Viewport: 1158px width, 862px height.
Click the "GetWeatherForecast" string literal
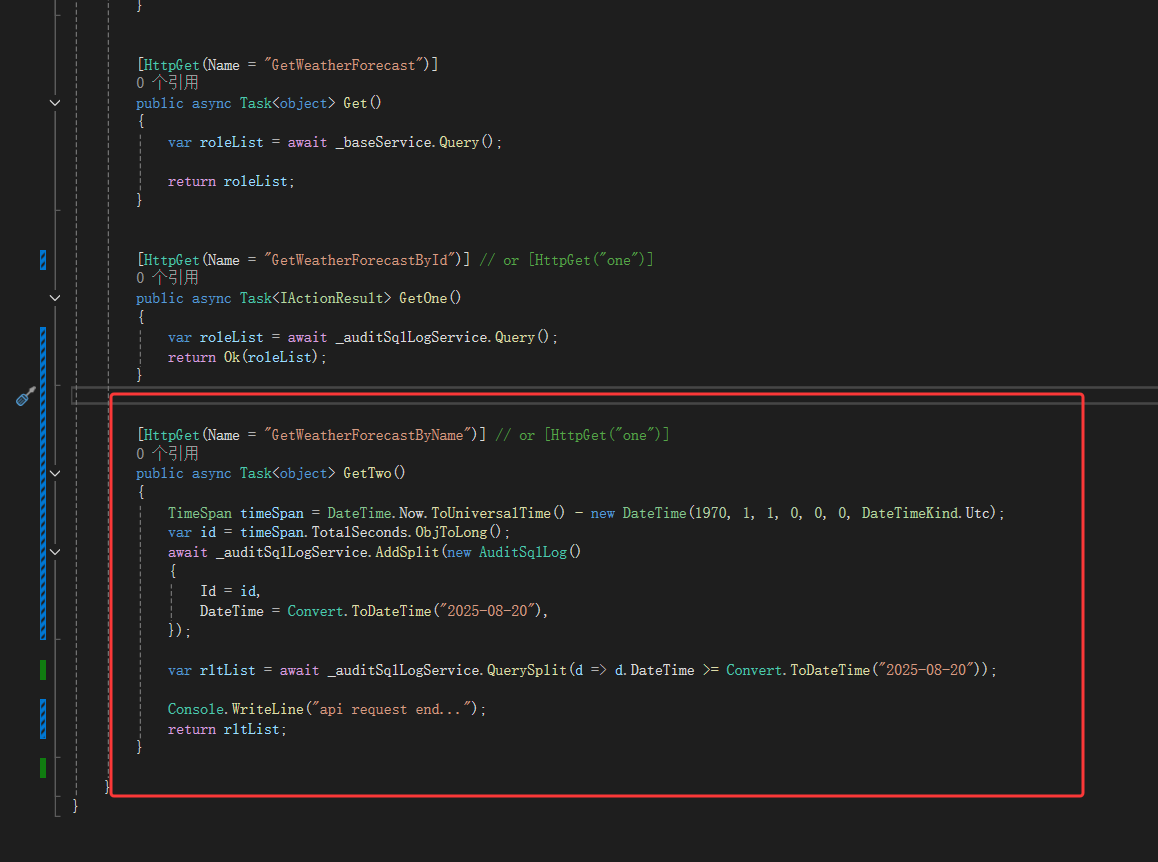[343, 65]
